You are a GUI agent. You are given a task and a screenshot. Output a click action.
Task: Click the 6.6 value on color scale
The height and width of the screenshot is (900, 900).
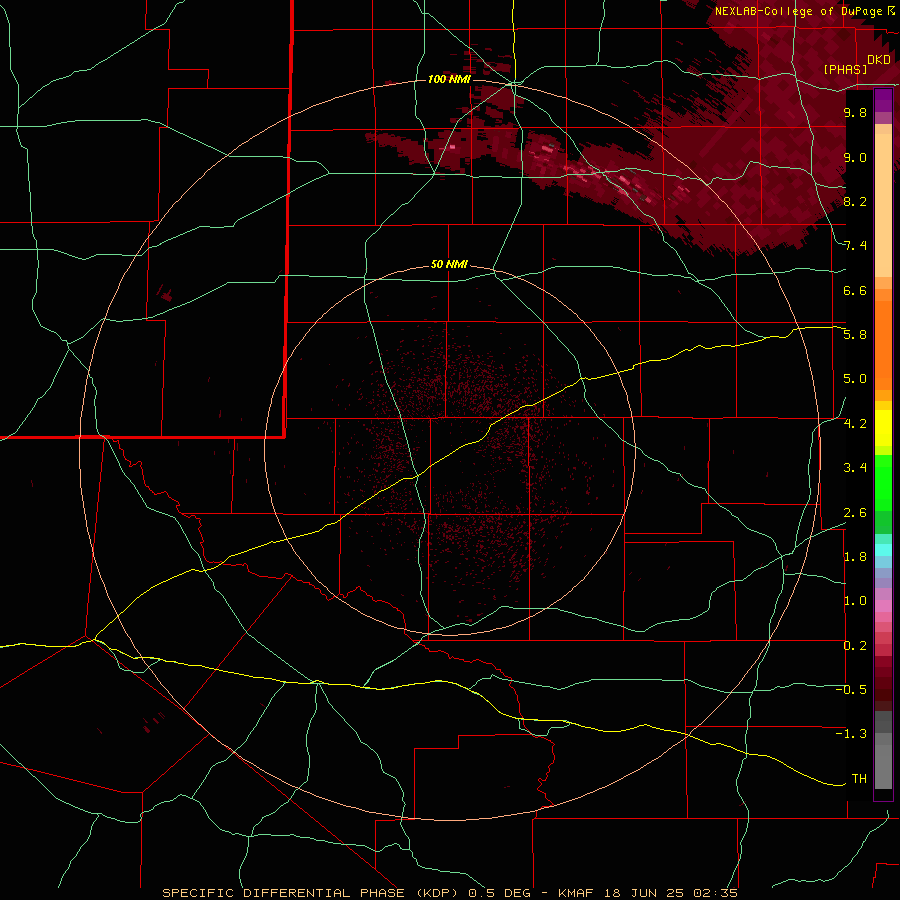pos(855,291)
